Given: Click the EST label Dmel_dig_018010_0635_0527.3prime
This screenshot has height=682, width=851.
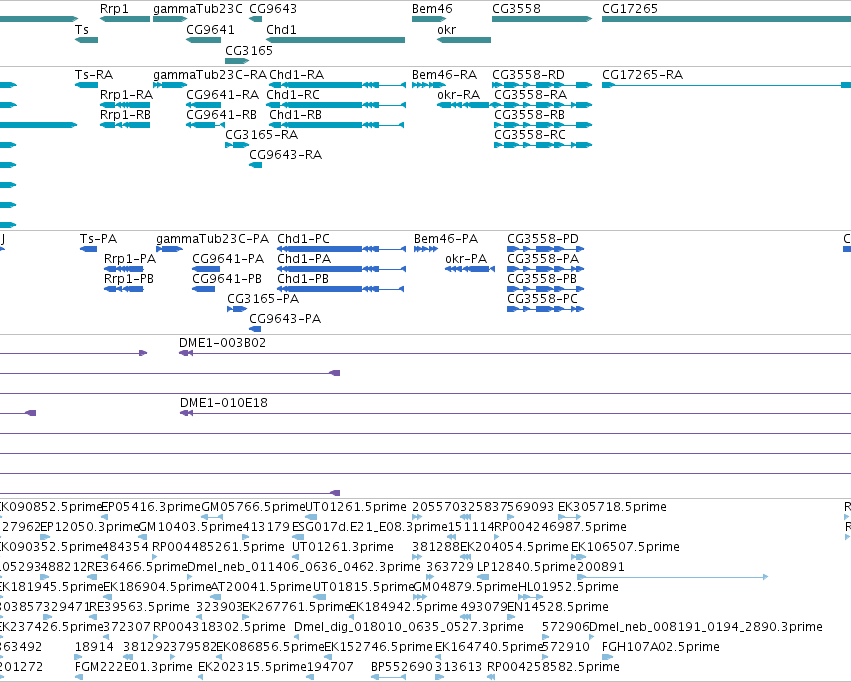Looking at the screenshot, I should point(409,627).
